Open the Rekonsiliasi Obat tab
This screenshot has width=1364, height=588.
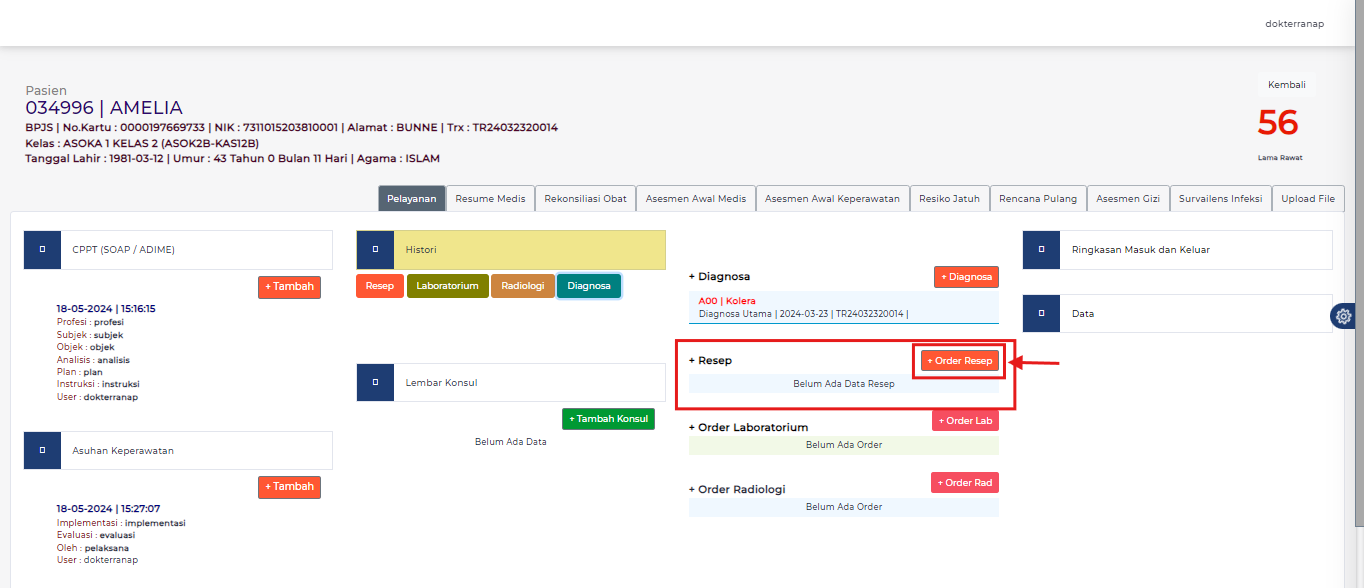click(x=585, y=198)
